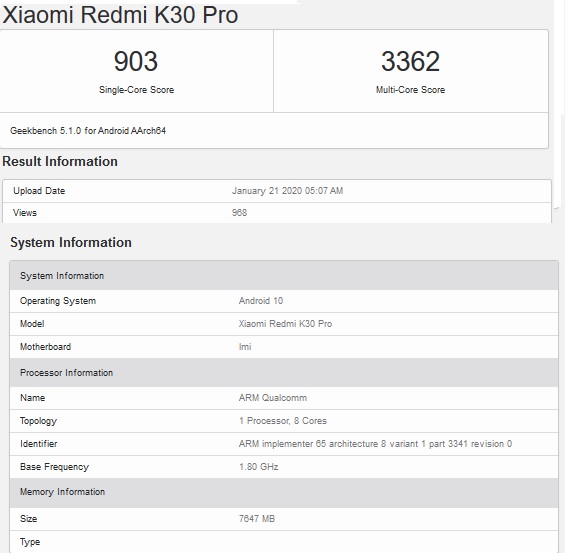565x553 pixels.
Task: Click the 'Operating System' label
Action: [58, 301]
